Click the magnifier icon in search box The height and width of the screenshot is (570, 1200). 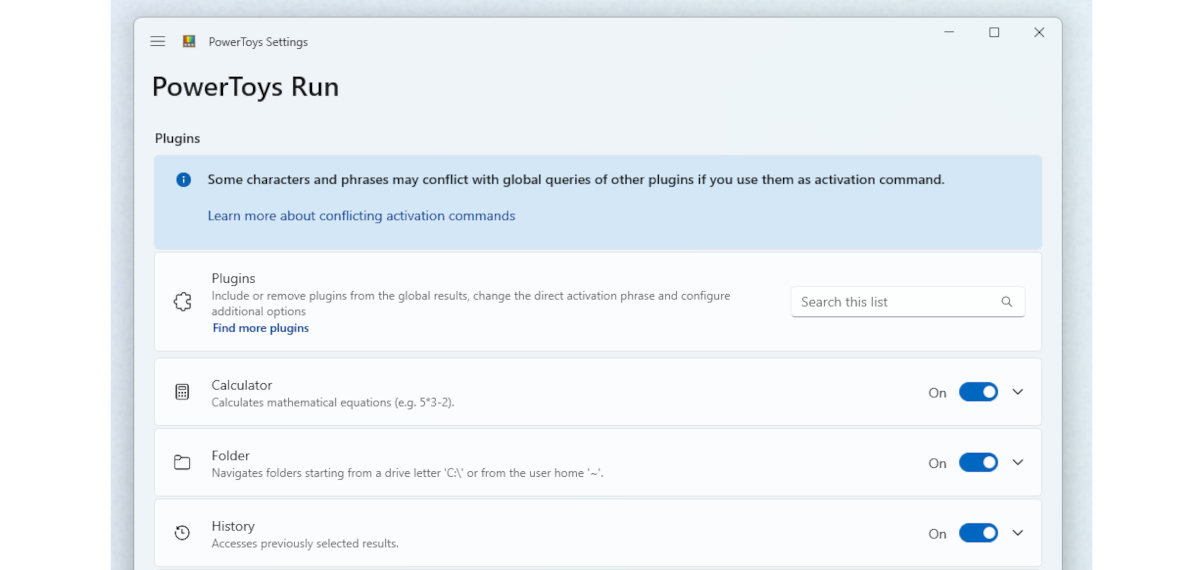1007,302
